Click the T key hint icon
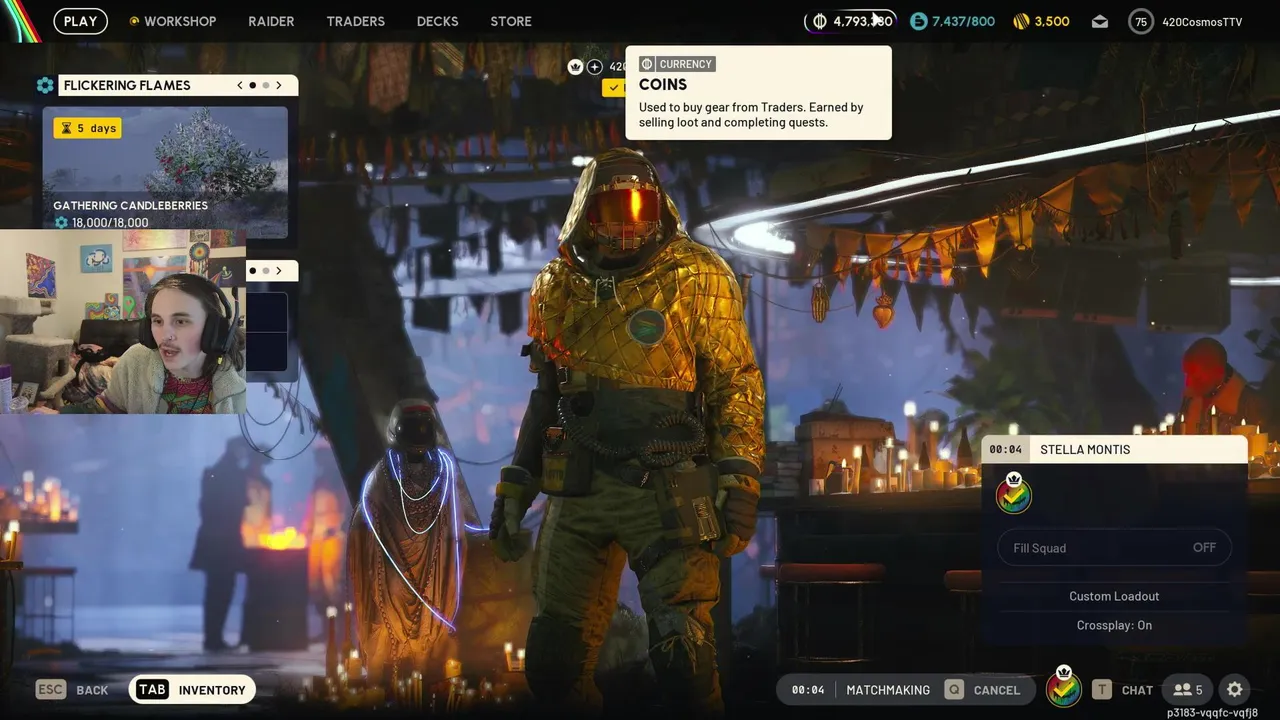This screenshot has height=720, width=1280. [1101, 690]
